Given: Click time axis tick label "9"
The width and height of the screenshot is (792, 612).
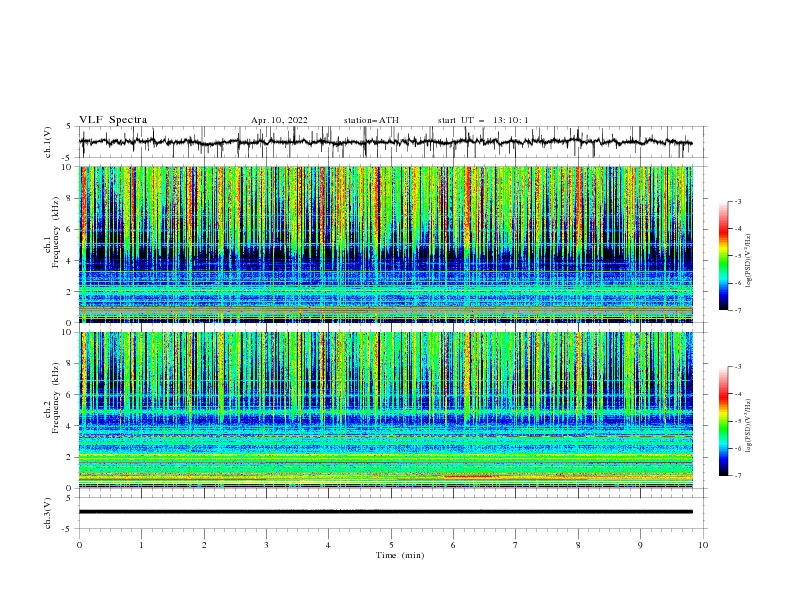Looking at the screenshot, I should [640, 545].
